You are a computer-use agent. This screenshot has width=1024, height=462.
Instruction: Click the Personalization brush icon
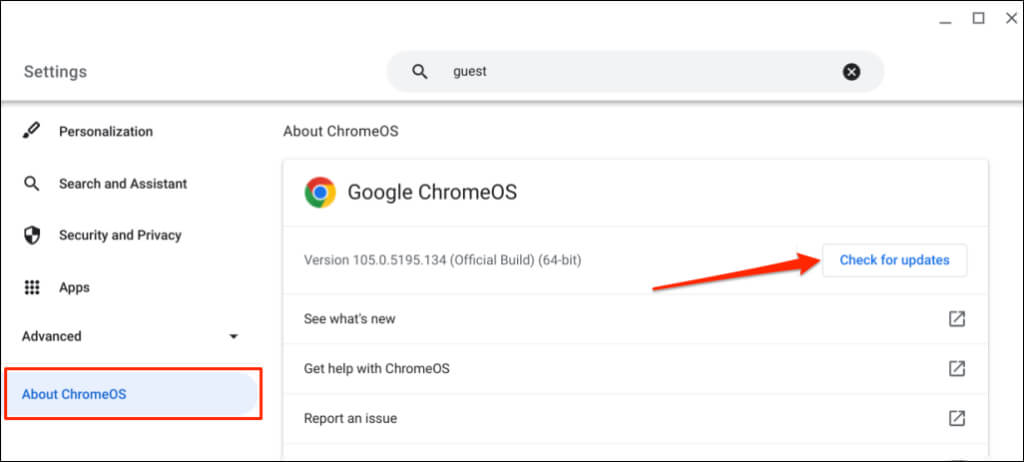32,131
